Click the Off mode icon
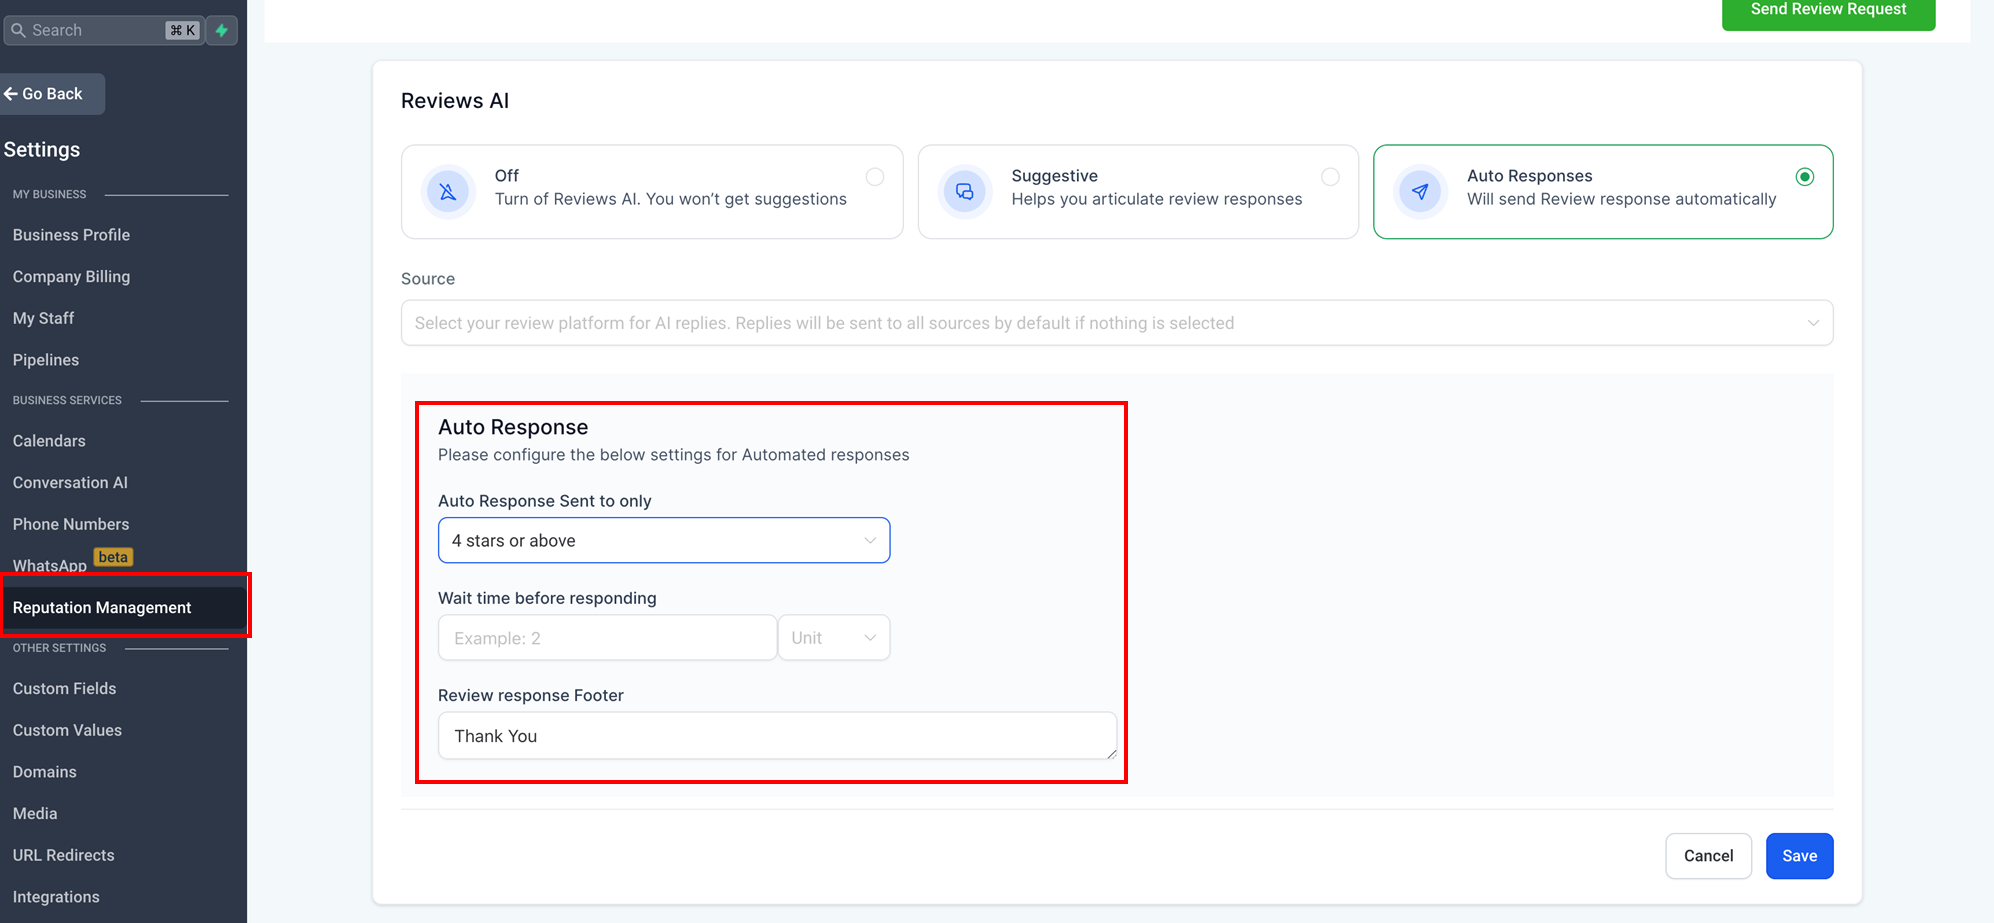 click(448, 191)
